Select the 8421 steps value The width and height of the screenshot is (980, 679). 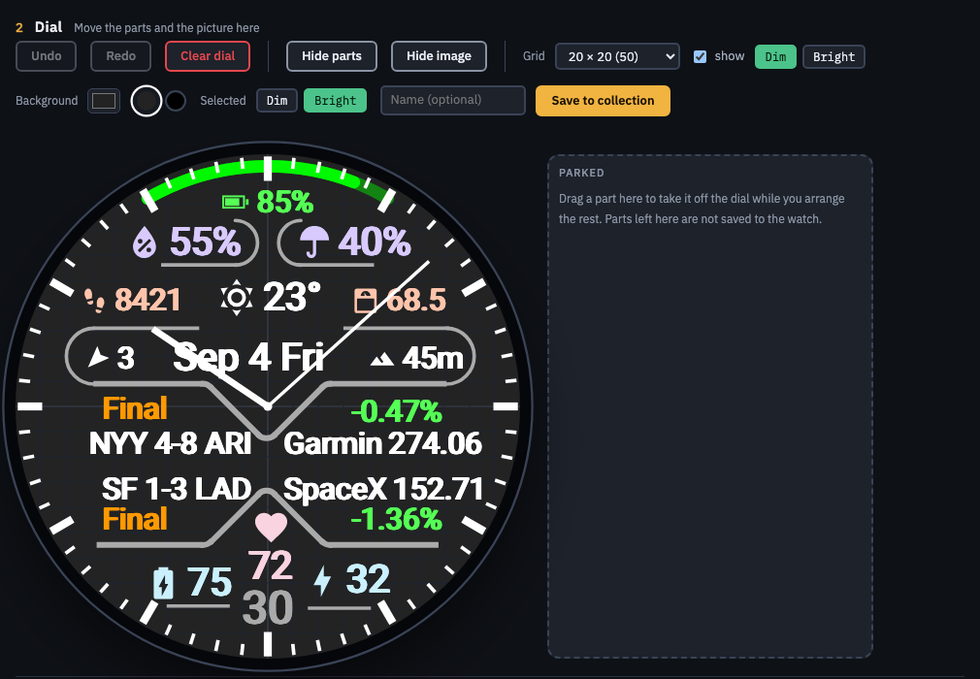point(148,300)
